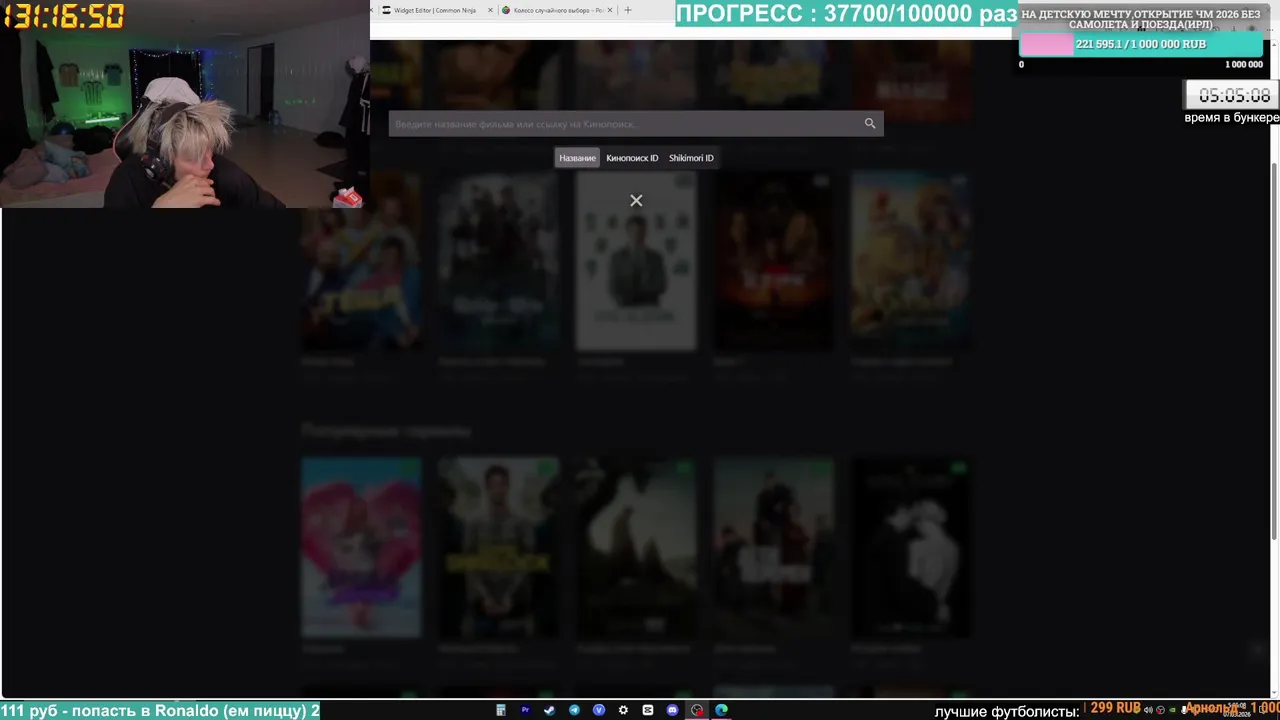Open the white square app before Discord
1280x720 pixels.
coord(648,711)
